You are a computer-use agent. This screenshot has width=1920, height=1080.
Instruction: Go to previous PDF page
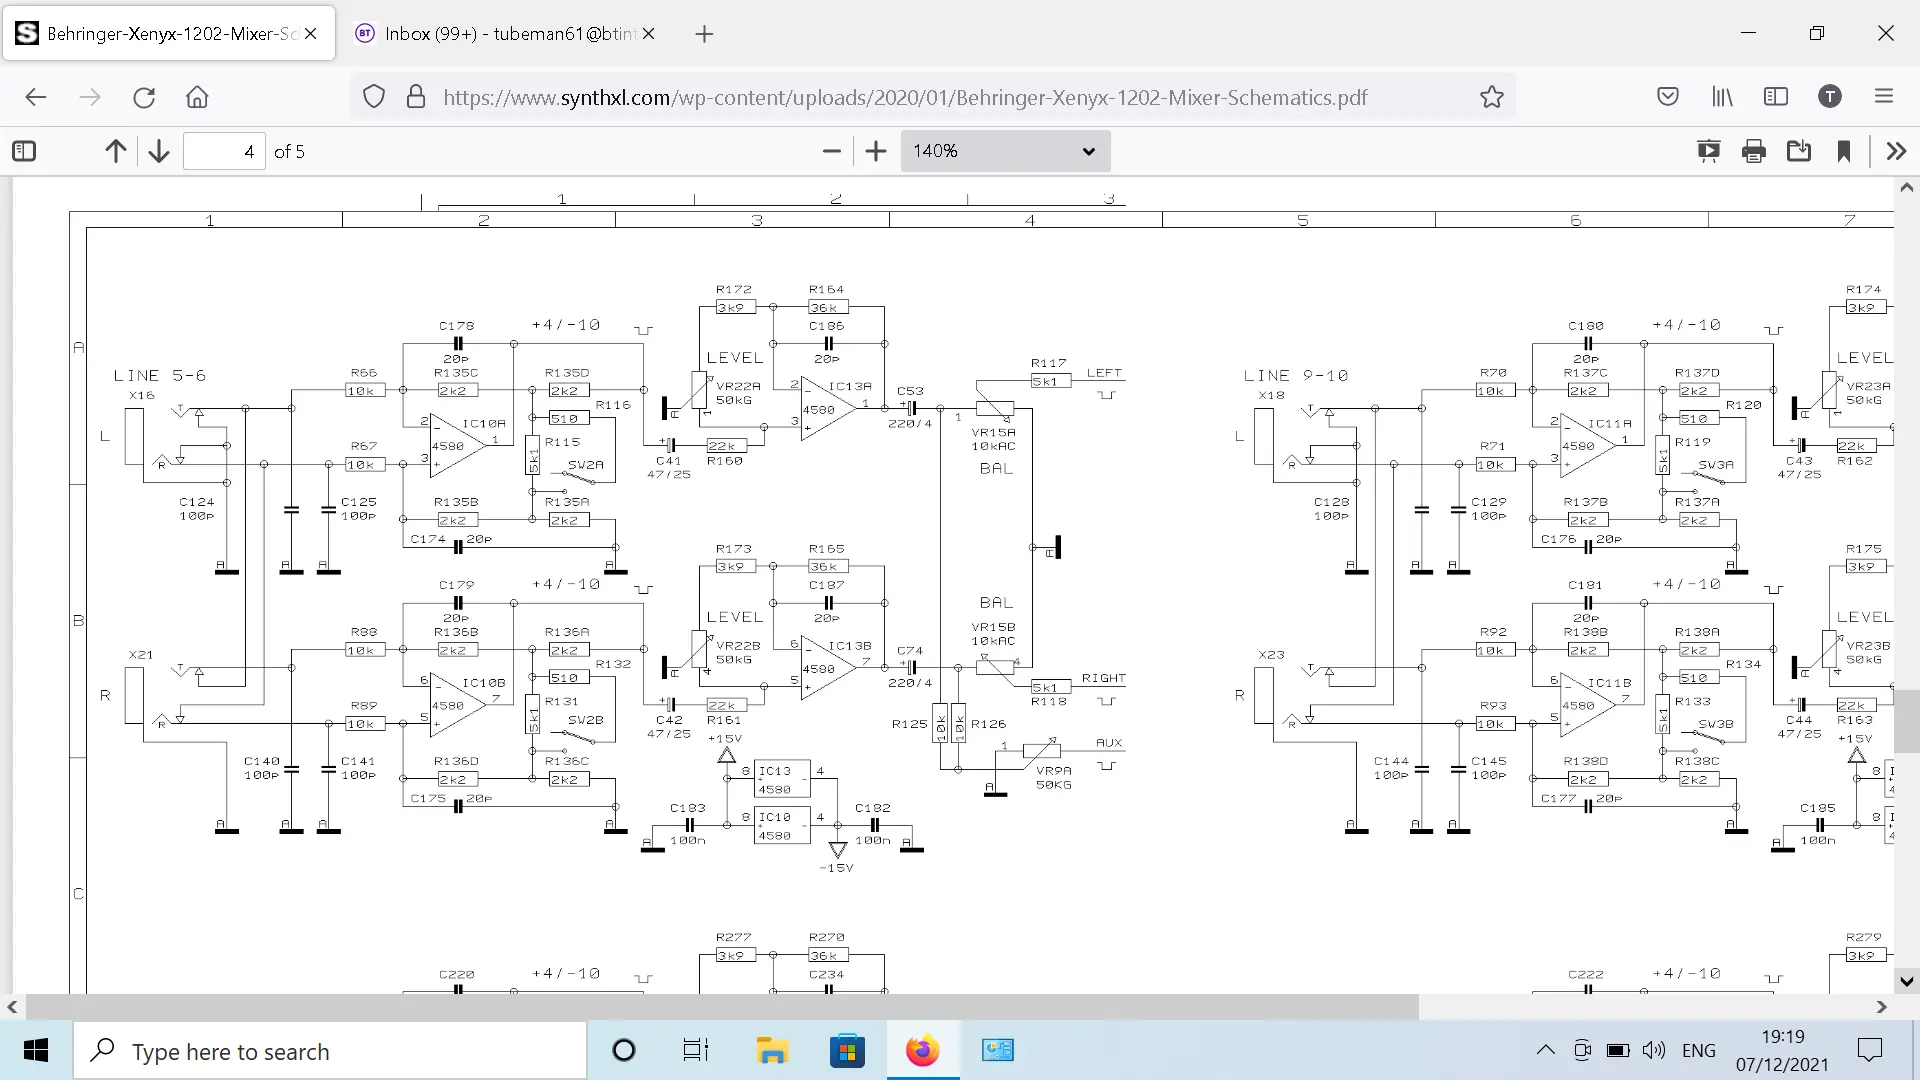tap(116, 151)
